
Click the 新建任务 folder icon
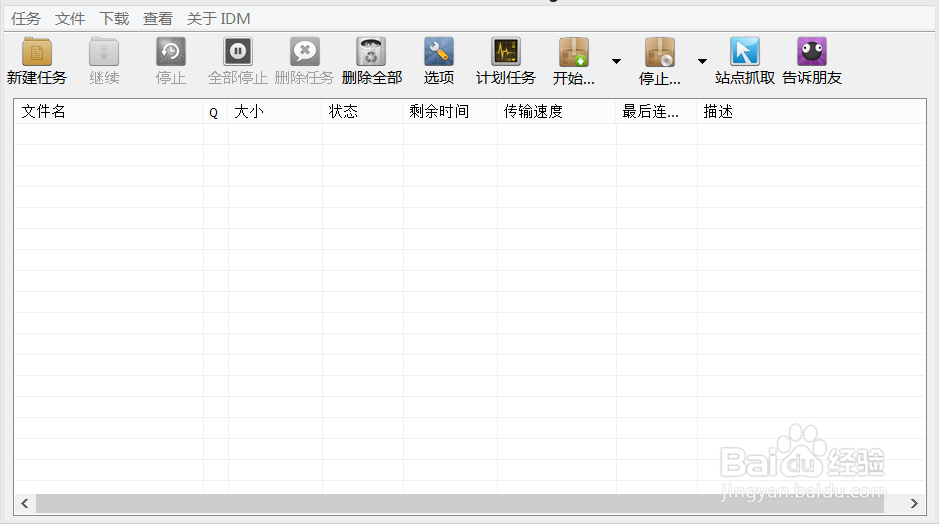click(37, 52)
